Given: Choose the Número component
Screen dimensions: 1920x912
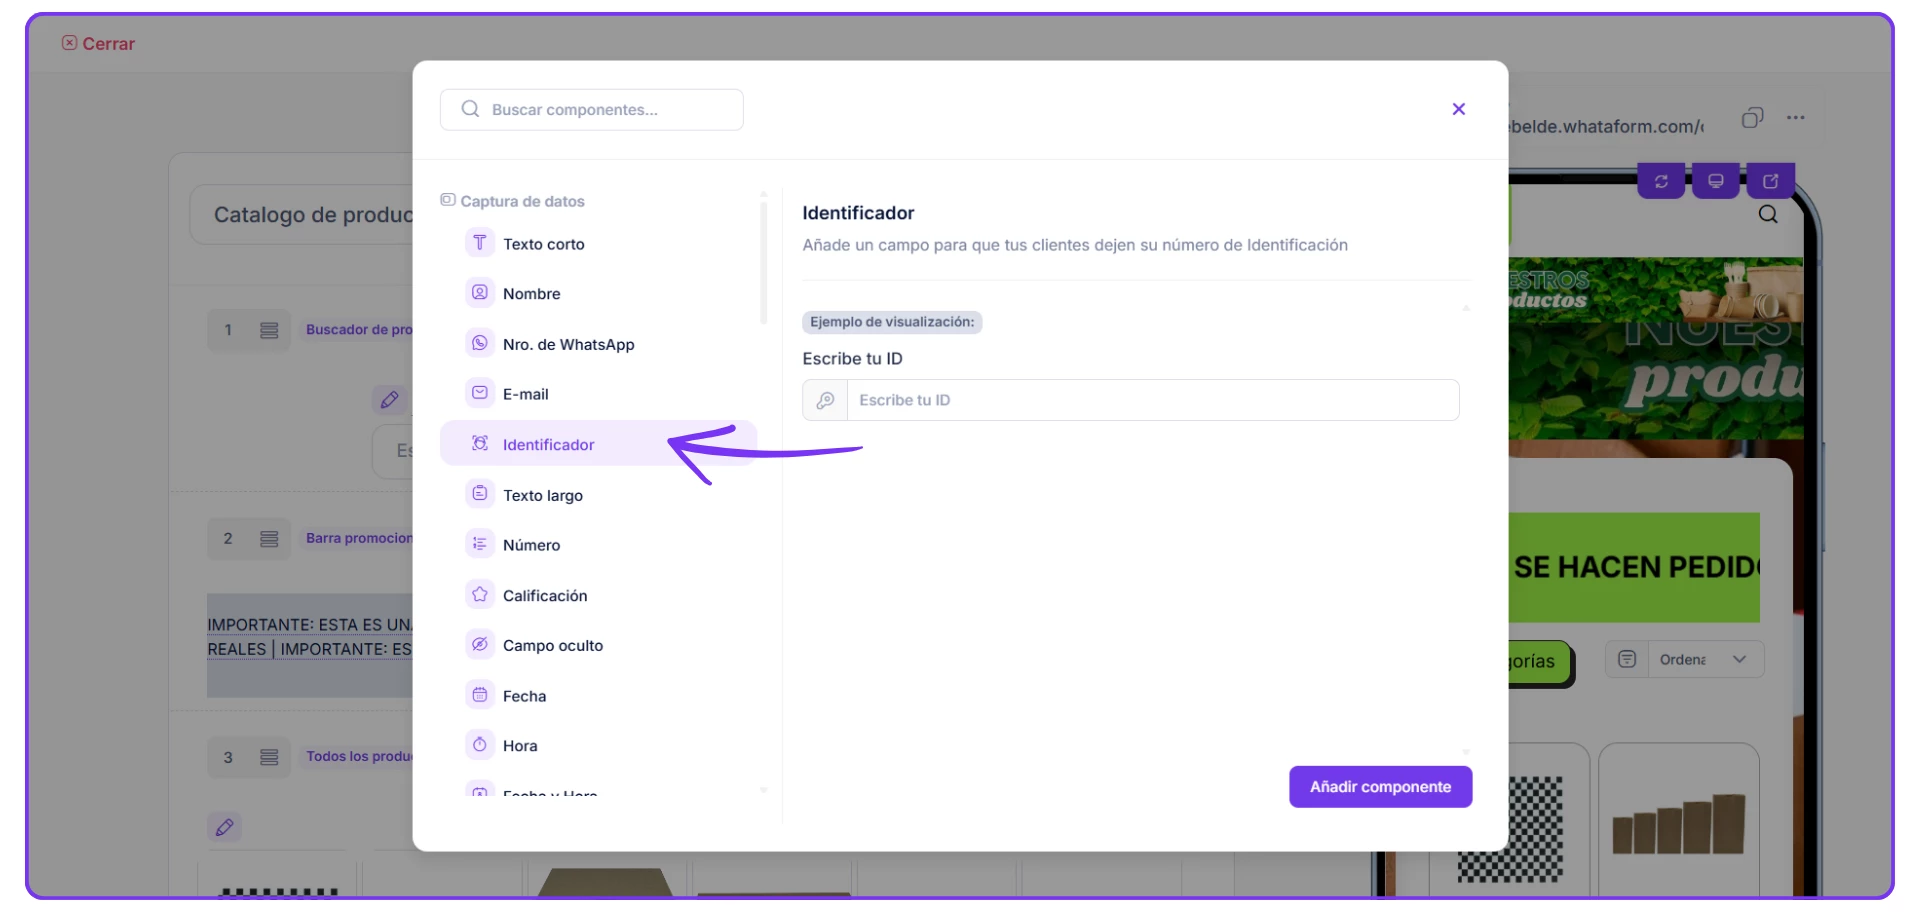Looking at the screenshot, I should (531, 545).
